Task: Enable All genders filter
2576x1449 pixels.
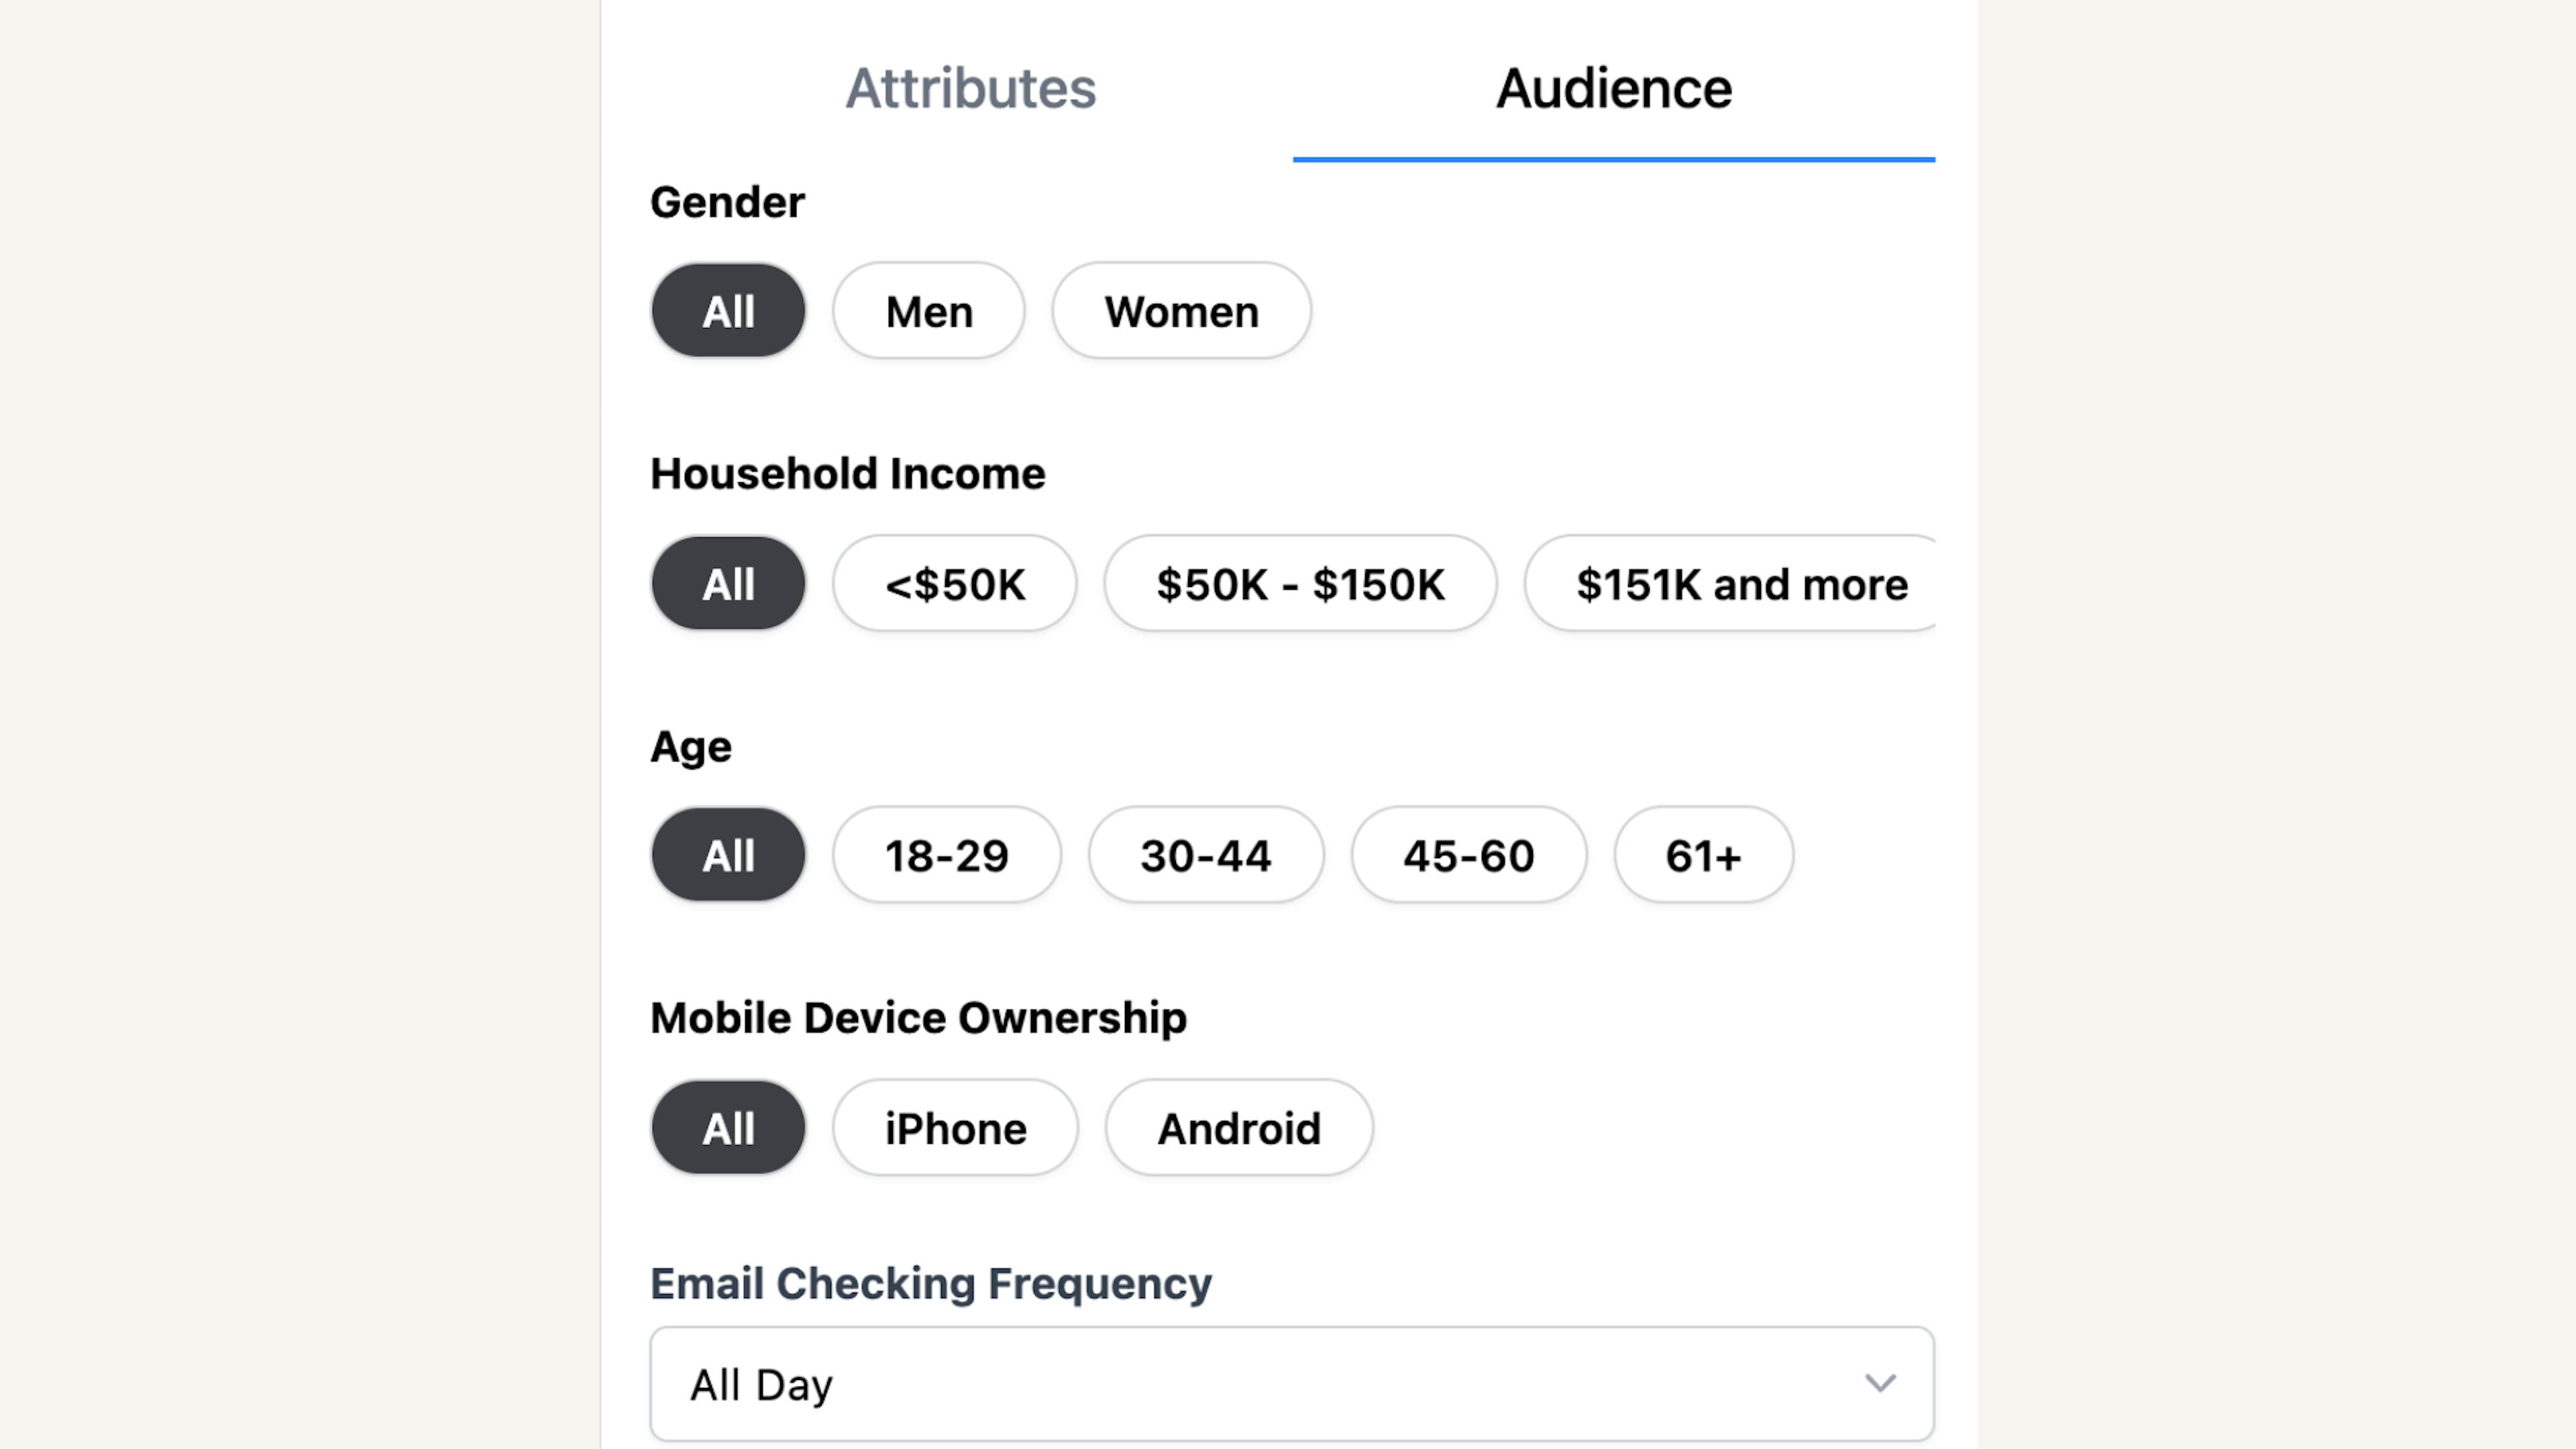Action: [727, 310]
